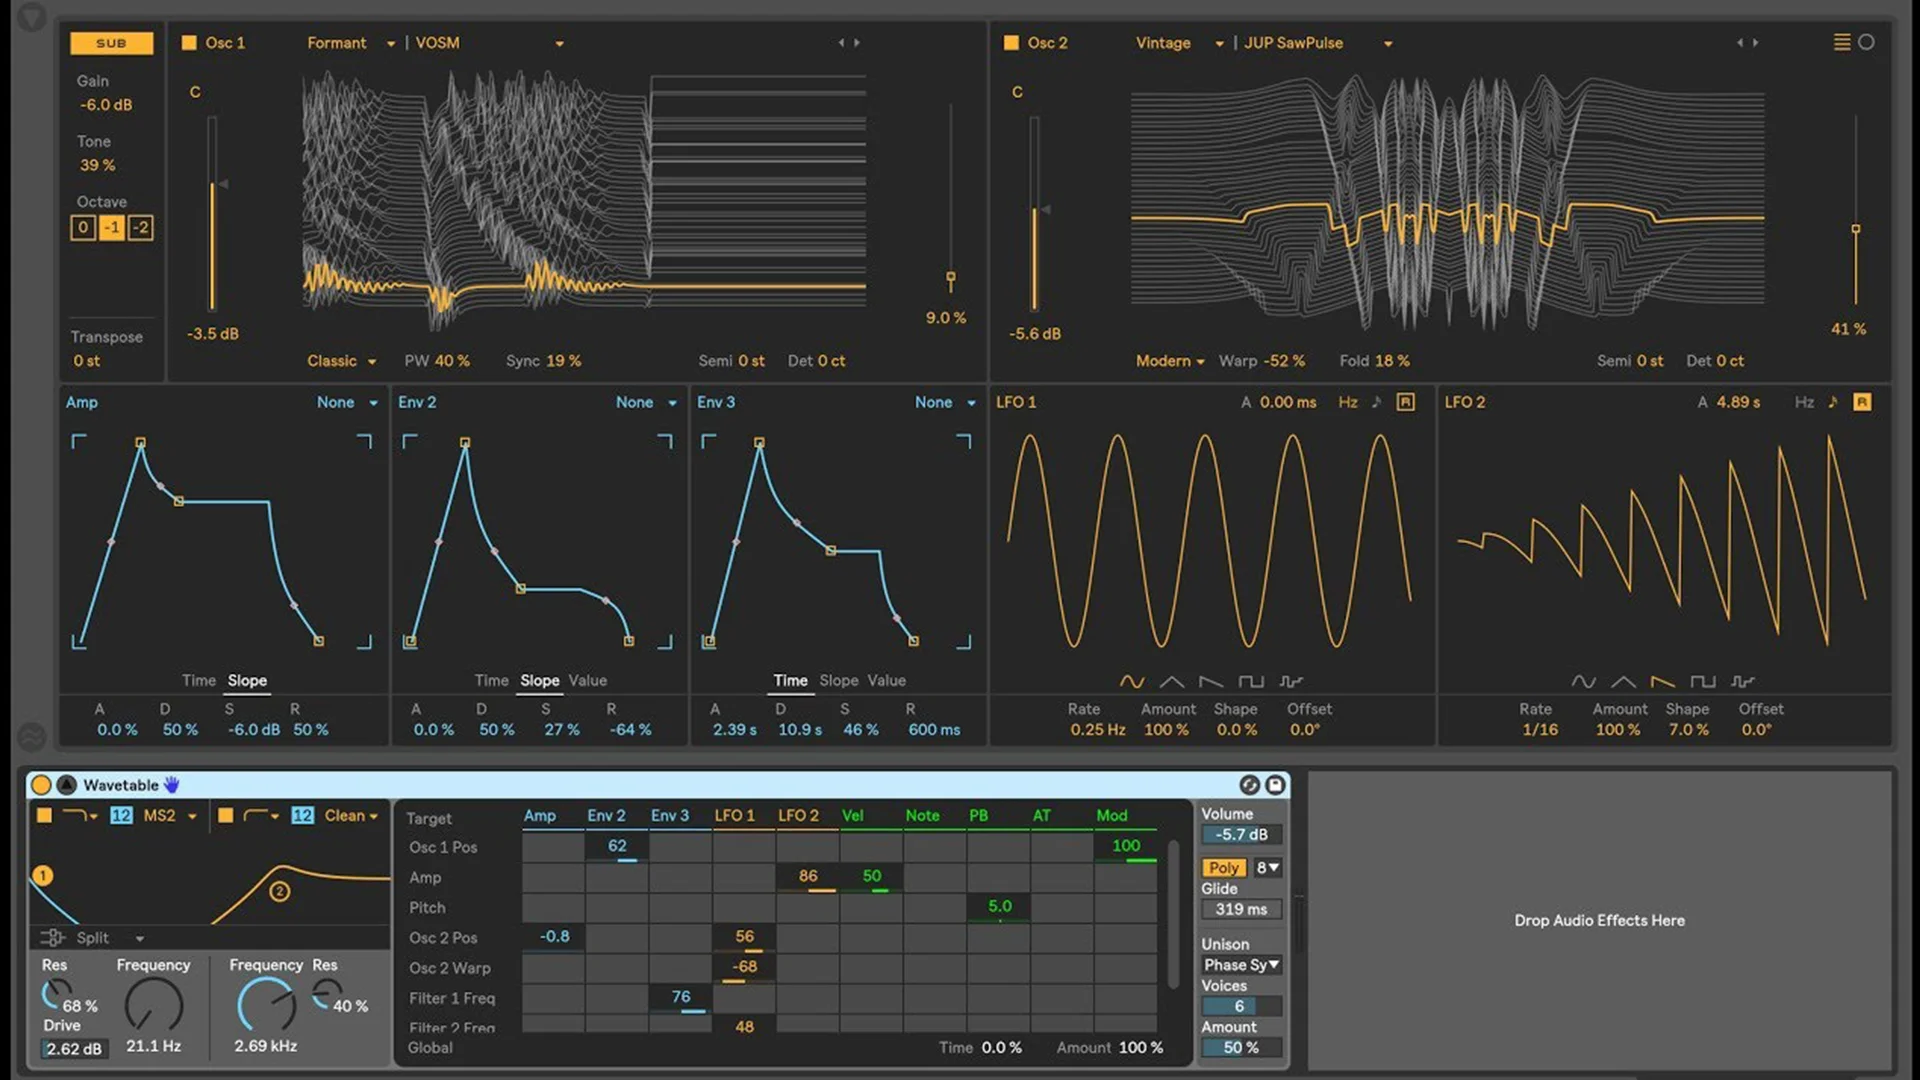Click filter 2 marker in filter display
1920x1080 pixels.
coord(280,891)
